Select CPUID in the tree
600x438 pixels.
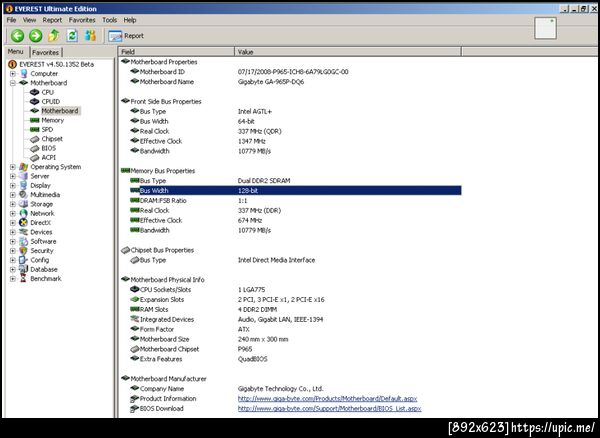(x=51, y=101)
